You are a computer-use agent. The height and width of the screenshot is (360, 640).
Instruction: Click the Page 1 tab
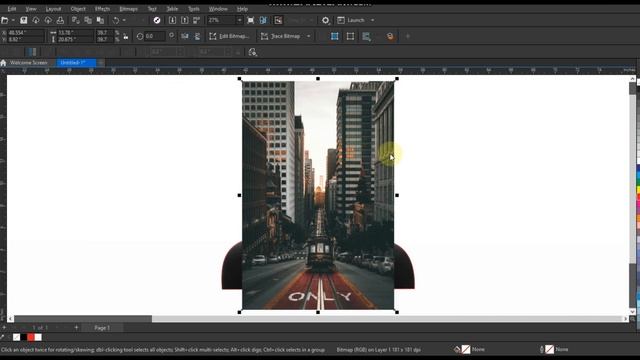102,328
